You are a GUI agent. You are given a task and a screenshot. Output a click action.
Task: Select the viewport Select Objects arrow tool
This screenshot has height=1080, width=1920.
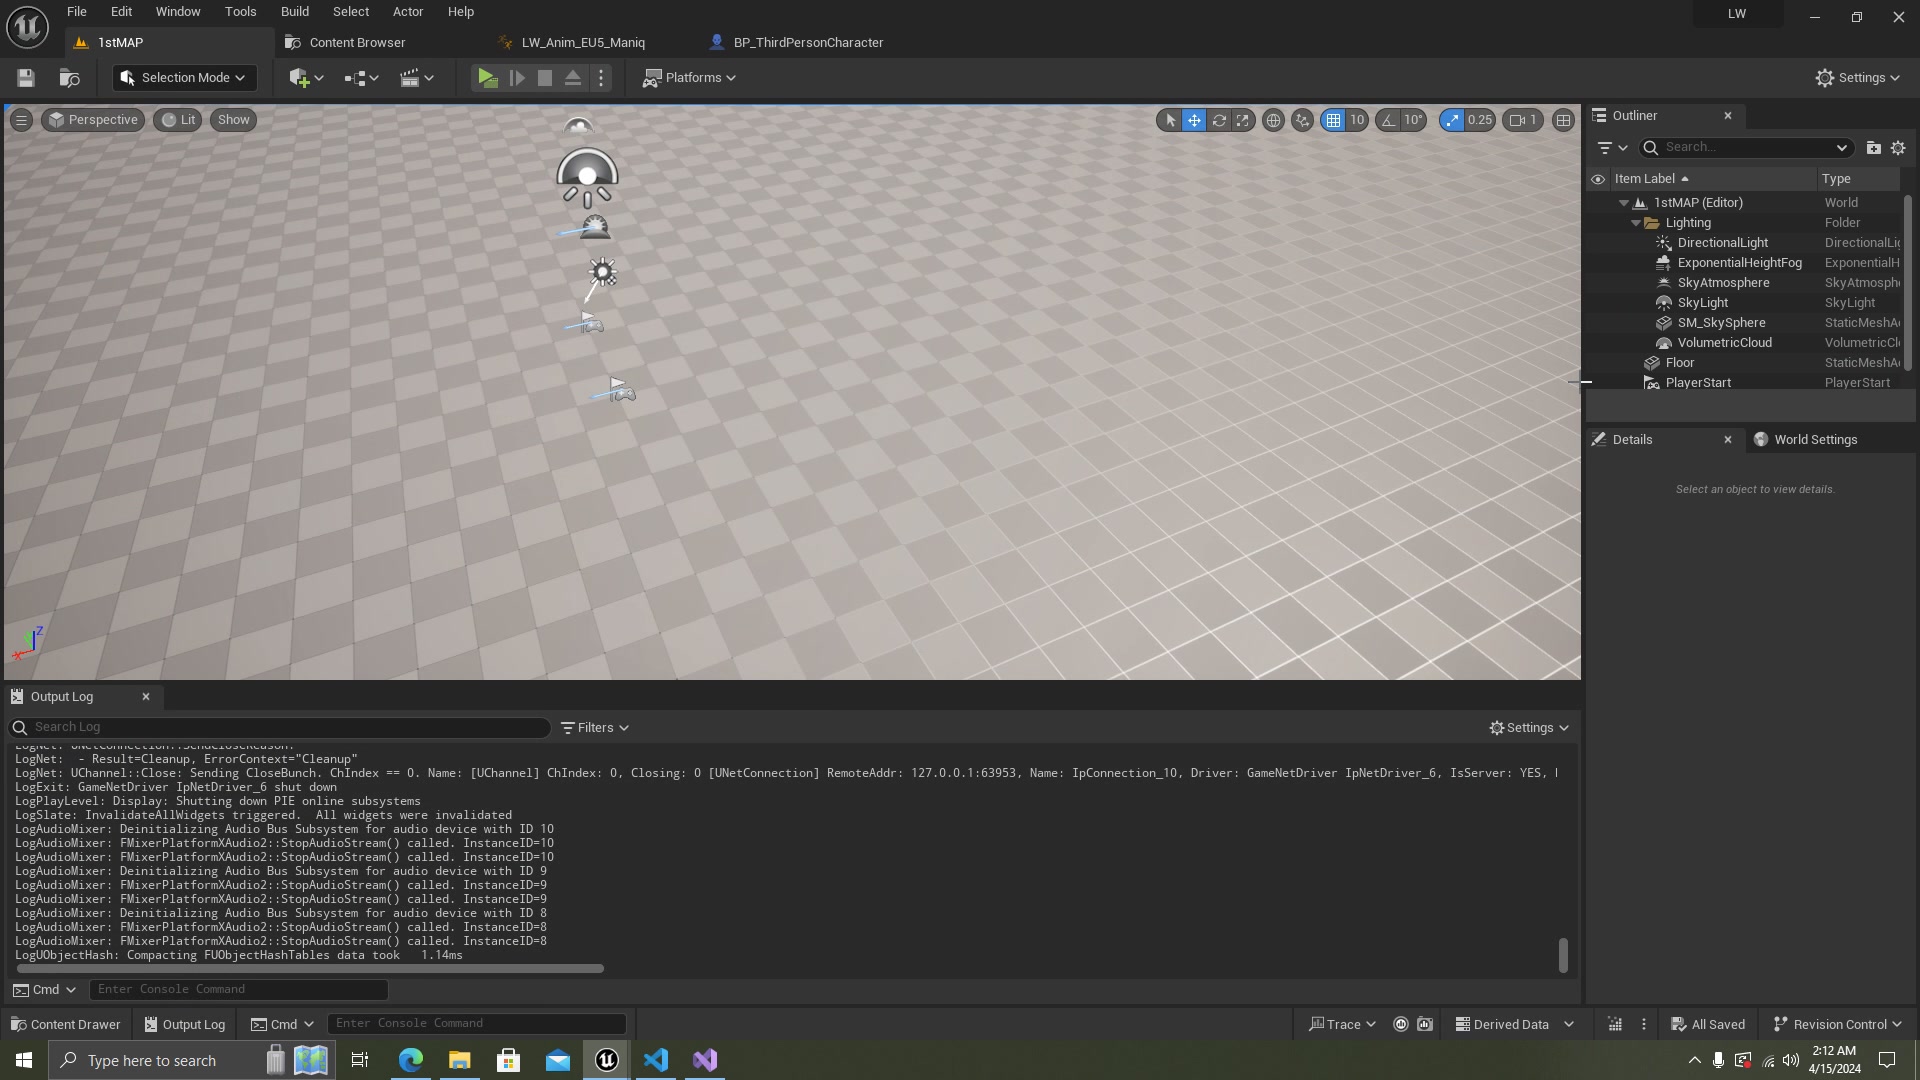point(1170,120)
